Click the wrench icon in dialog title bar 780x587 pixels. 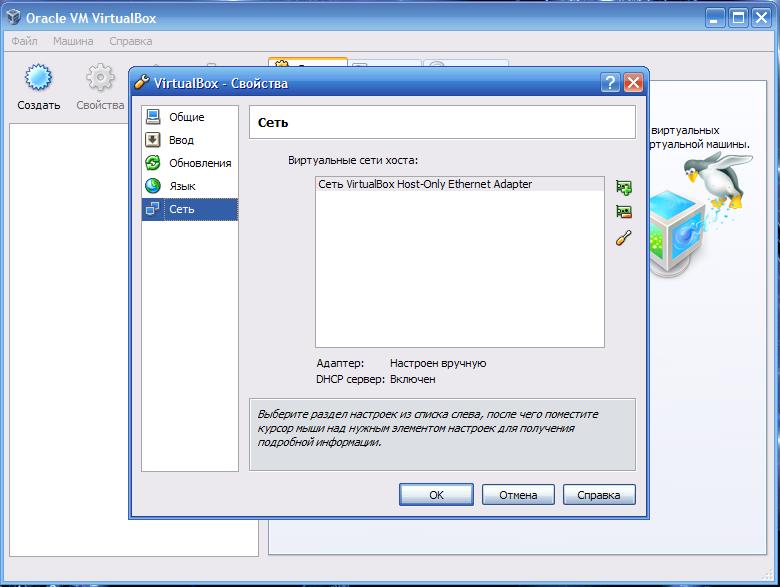click(x=142, y=82)
